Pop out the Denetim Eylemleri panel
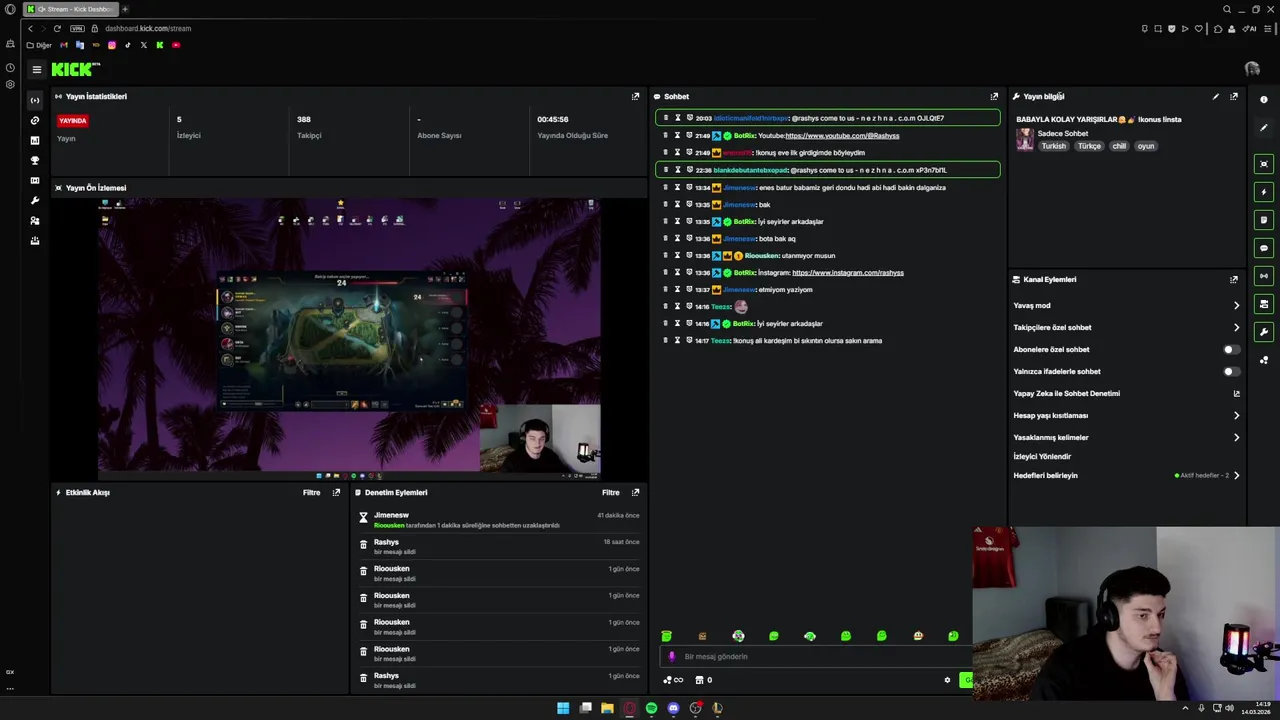The height and width of the screenshot is (720, 1280). [635, 492]
